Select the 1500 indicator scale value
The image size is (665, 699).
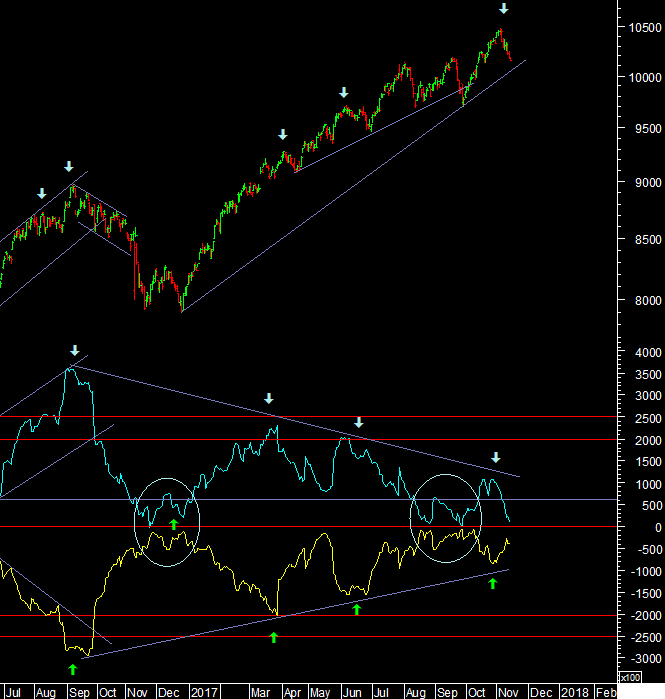coord(648,462)
